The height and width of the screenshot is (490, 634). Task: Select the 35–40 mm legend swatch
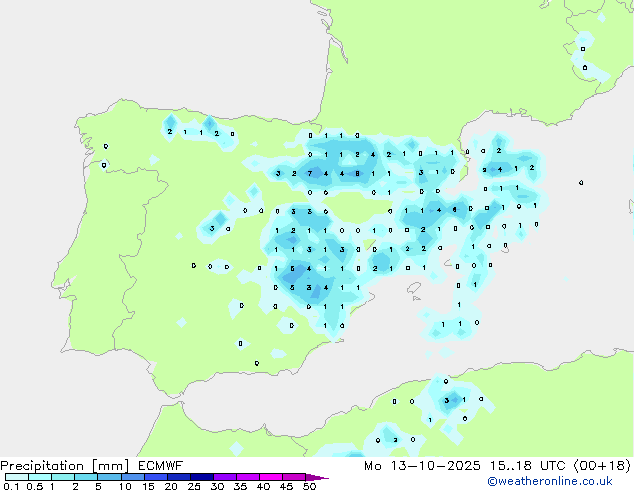[247, 477]
